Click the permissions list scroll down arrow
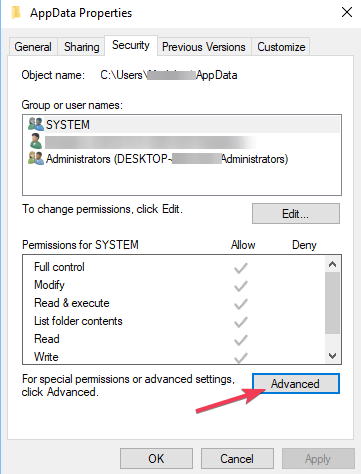 [332, 356]
